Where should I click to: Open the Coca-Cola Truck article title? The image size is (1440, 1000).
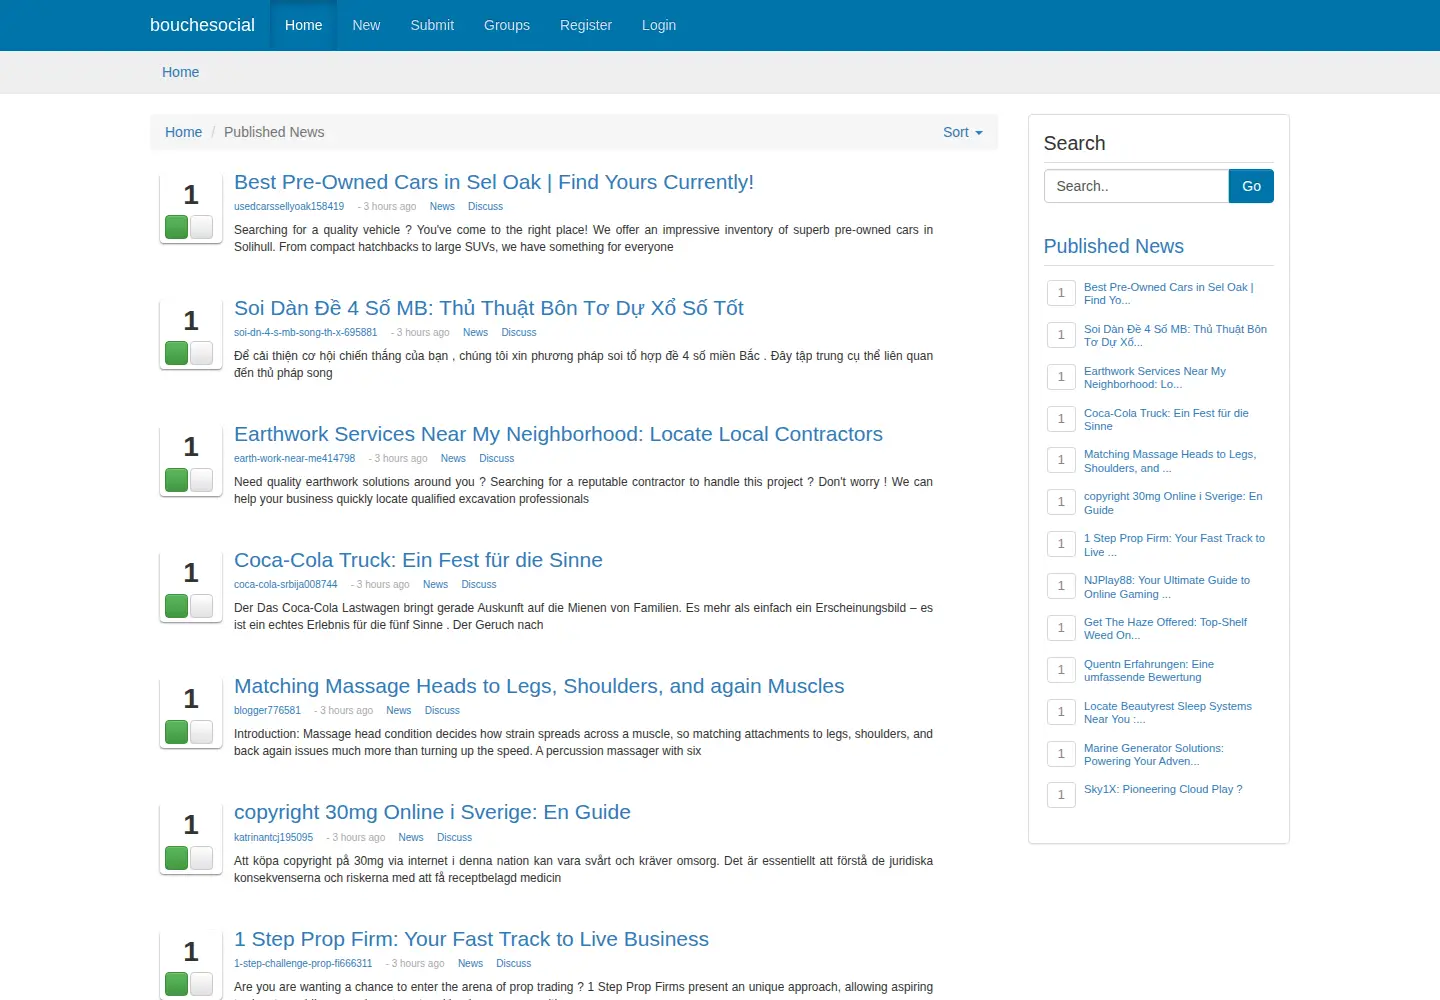click(418, 560)
